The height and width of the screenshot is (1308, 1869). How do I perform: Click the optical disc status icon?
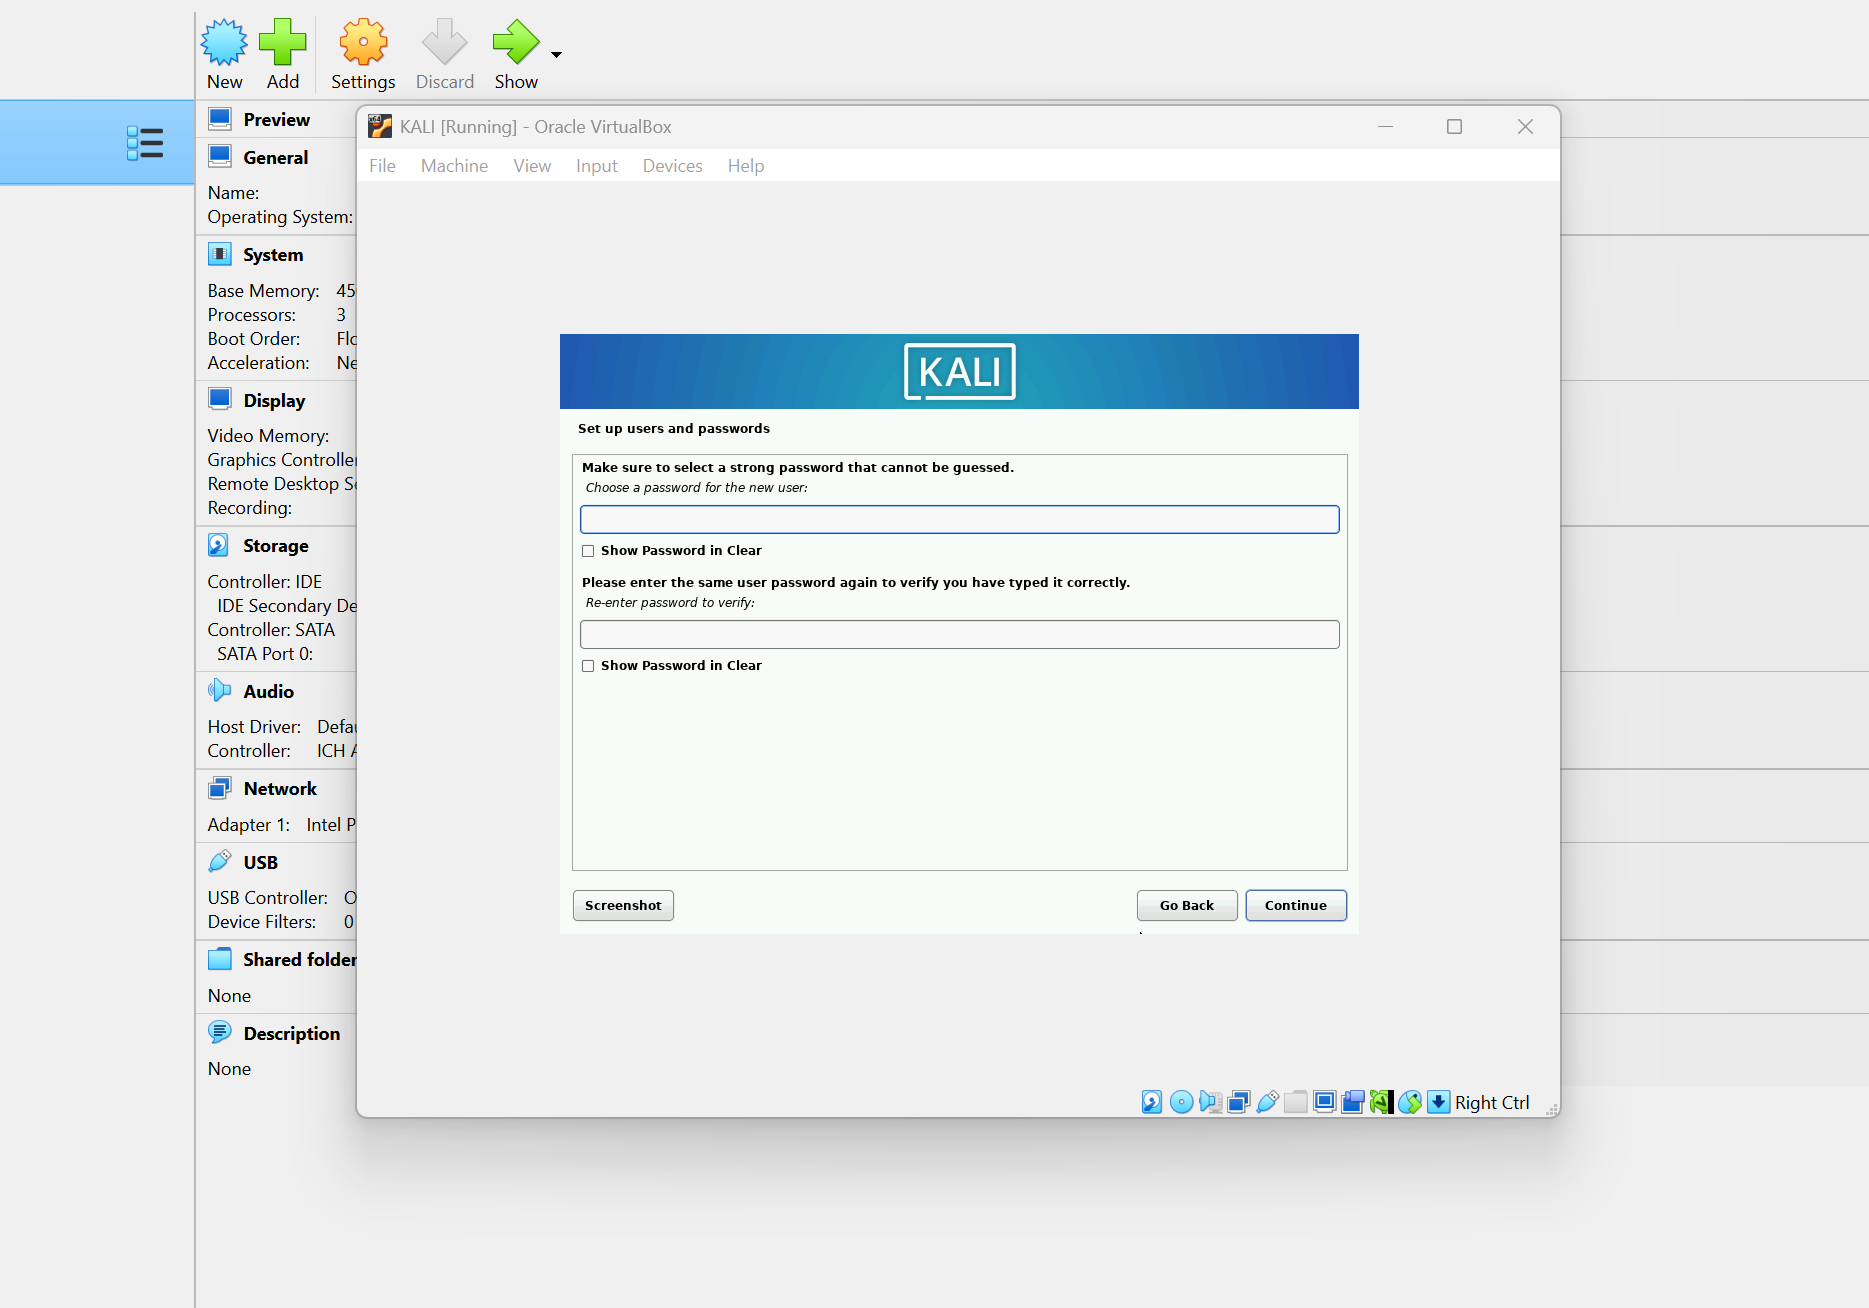click(1181, 1102)
